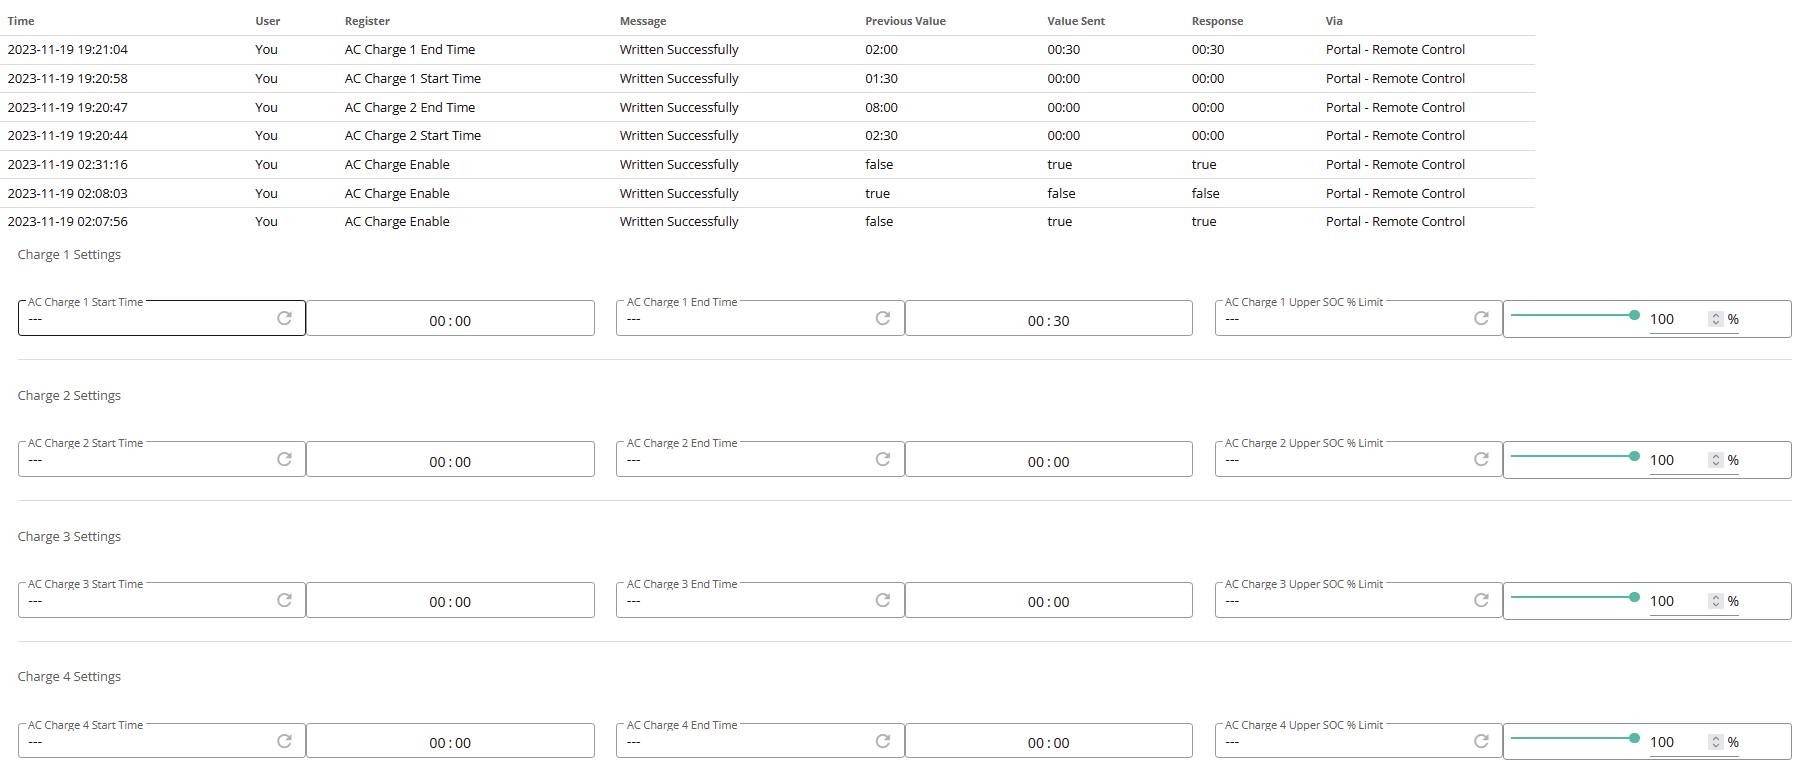The height and width of the screenshot is (766, 1796).
Task: Refresh the AC Charge 1 End Time value
Action: (x=882, y=318)
